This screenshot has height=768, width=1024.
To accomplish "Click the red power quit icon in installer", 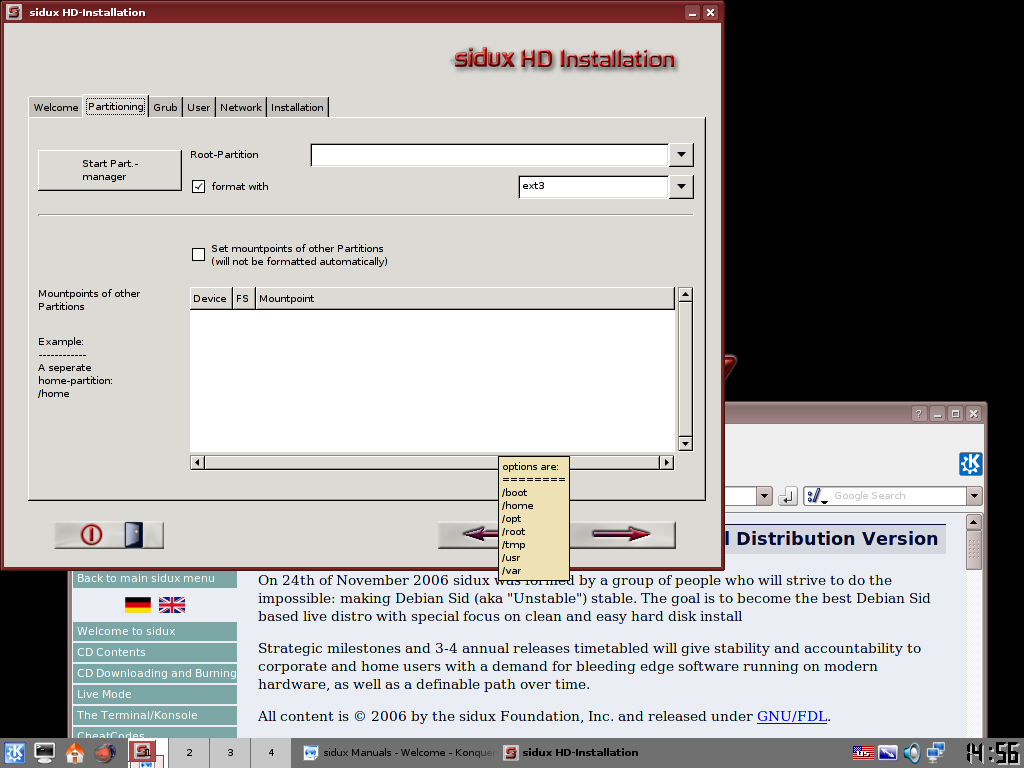I will [91, 535].
